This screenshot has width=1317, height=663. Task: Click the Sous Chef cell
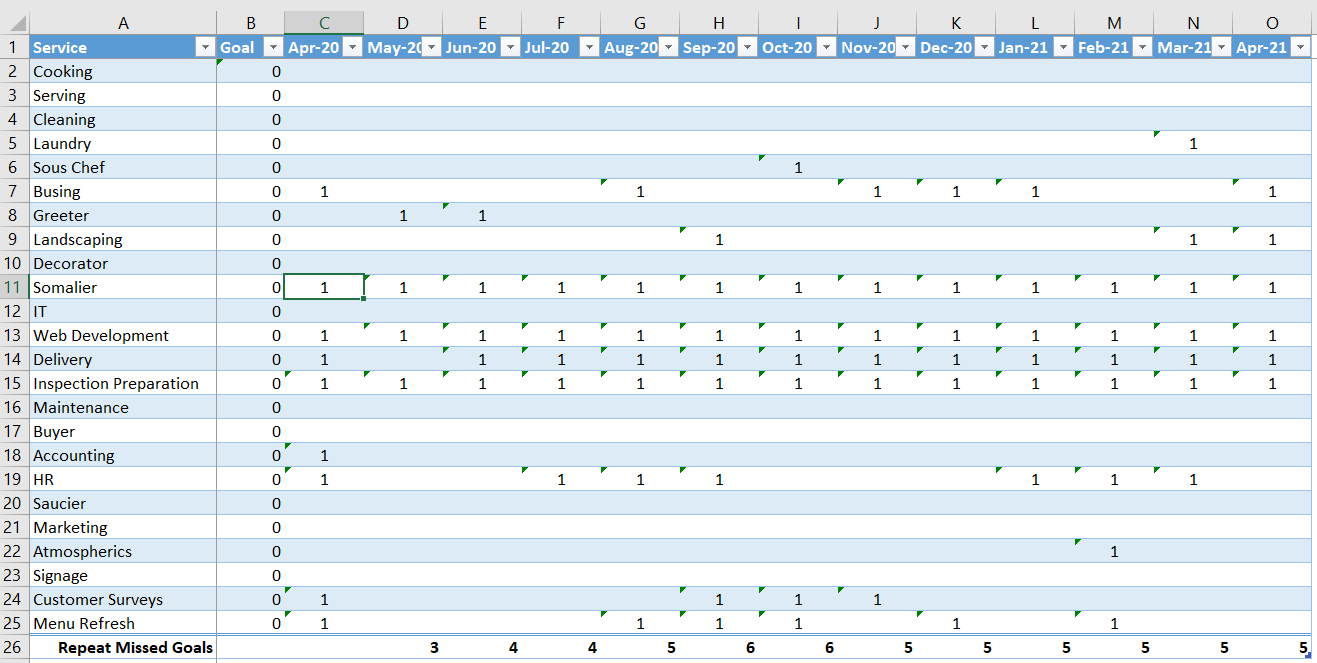123,167
